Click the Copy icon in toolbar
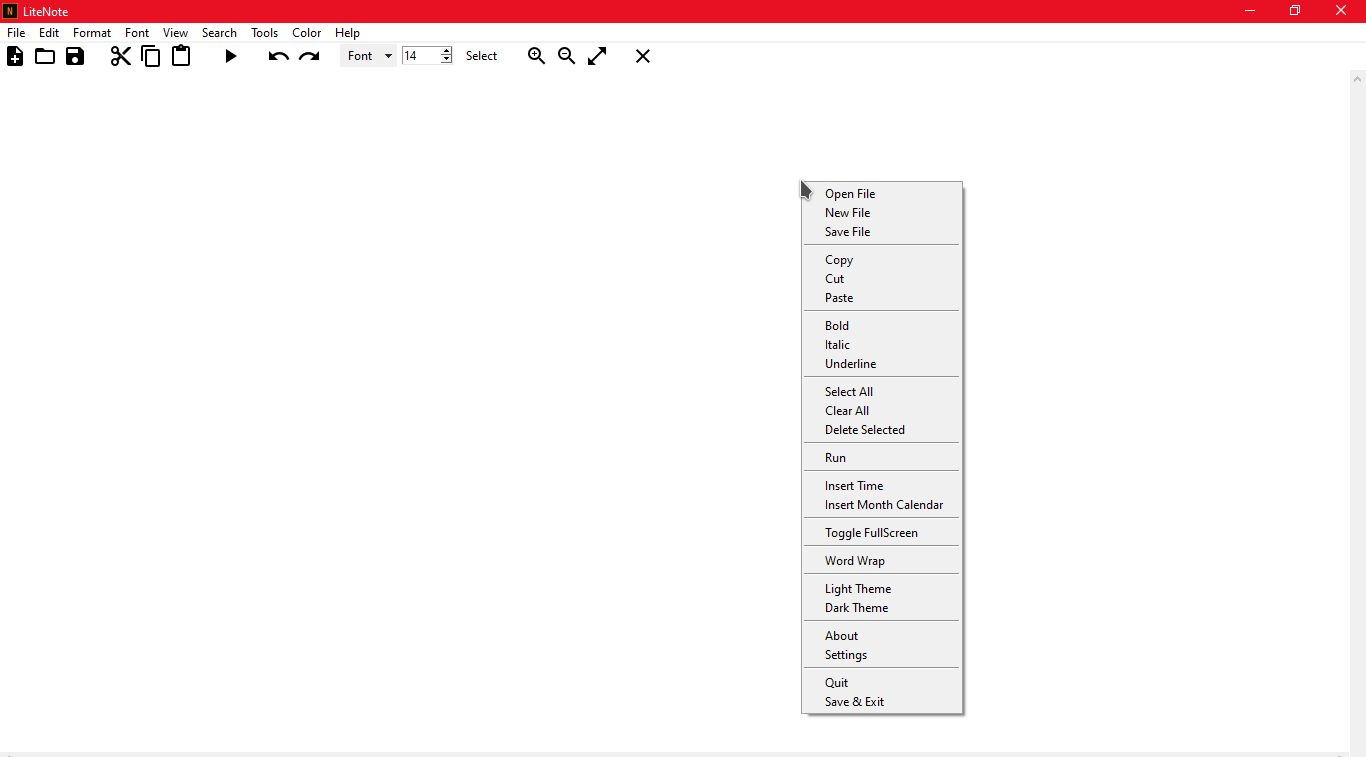Viewport: 1366px width, 757px height. (x=151, y=56)
